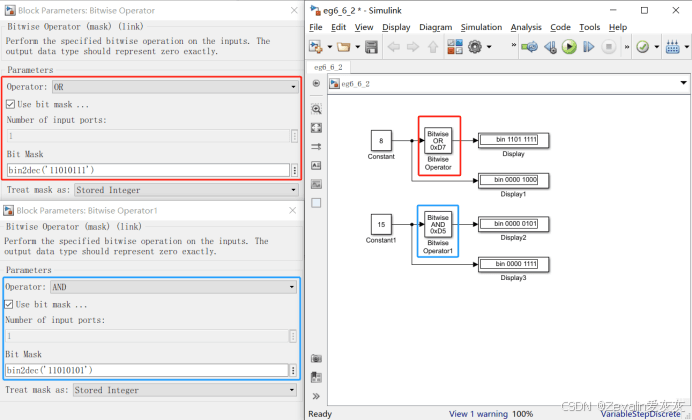
Task: Open the New Model dropdown arrow
Action: [330, 47]
